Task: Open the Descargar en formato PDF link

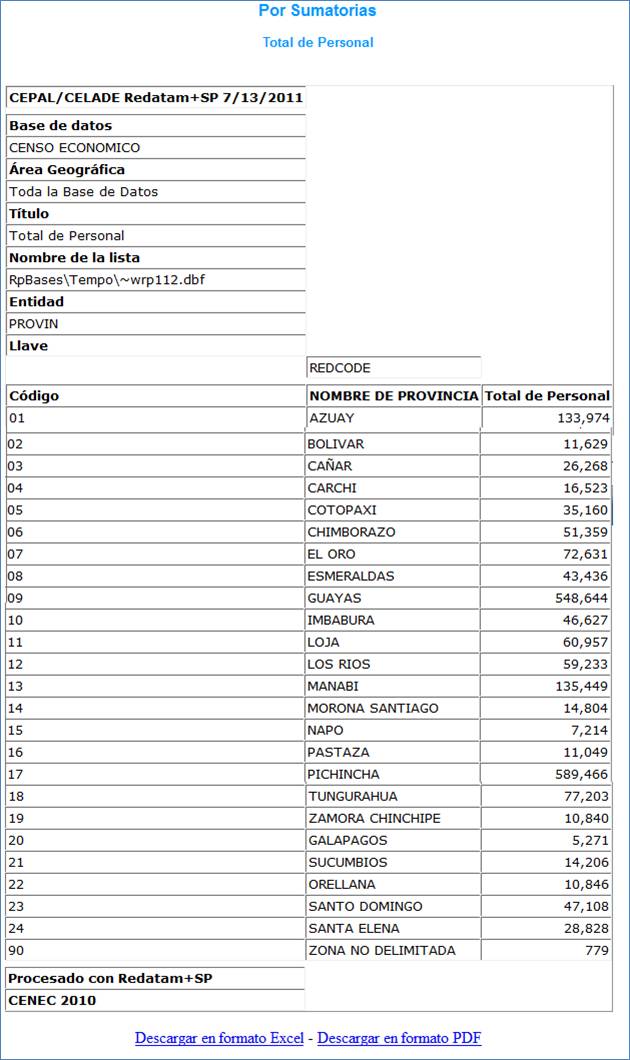Action: click(x=399, y=1038)
